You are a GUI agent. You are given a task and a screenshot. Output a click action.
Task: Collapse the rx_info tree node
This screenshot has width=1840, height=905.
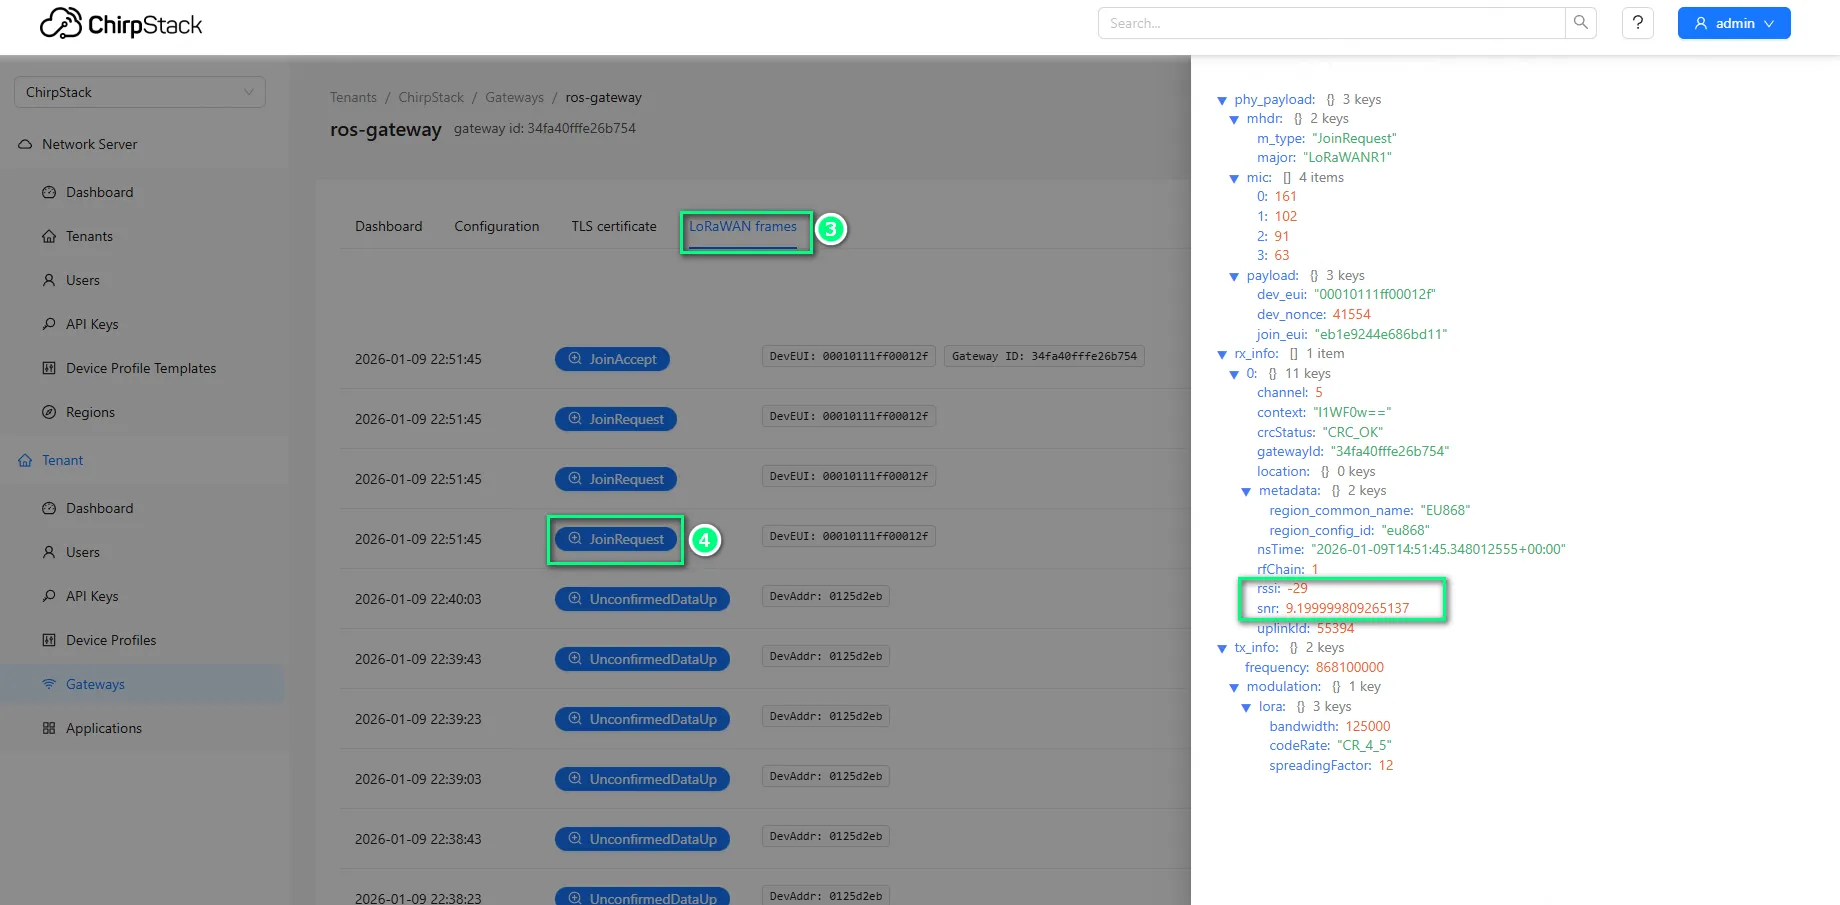pos(1222,354)
